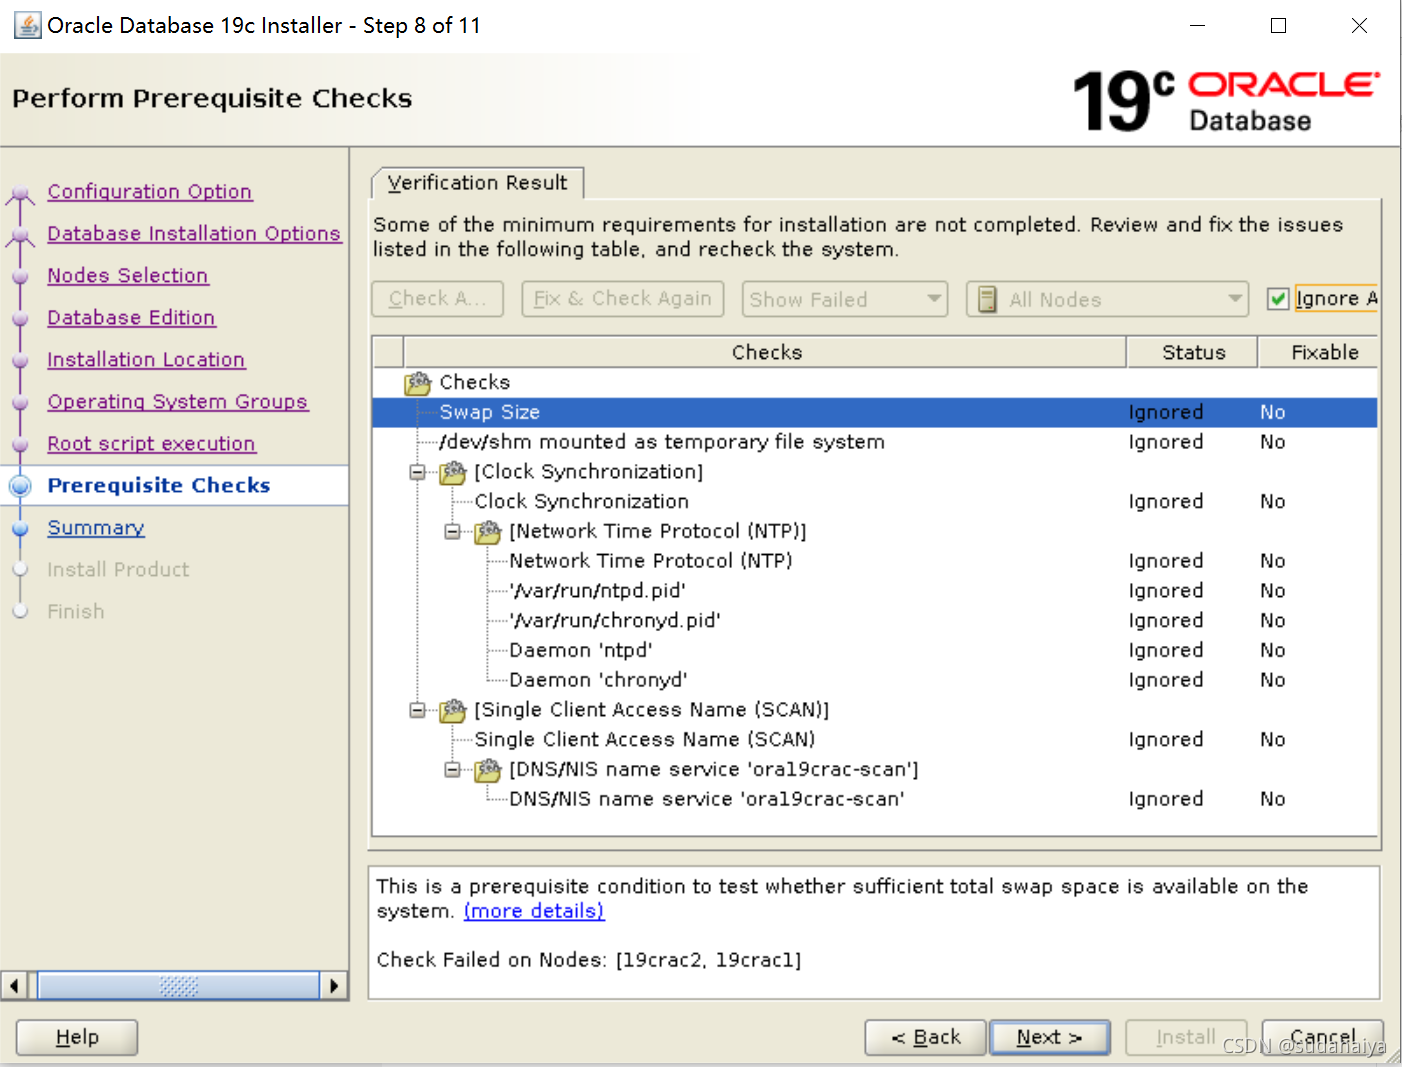Image resolution: width=1402 pixels, height=1067 pixels.
Task: Go to Root script execution step
Action: (151, 444)
